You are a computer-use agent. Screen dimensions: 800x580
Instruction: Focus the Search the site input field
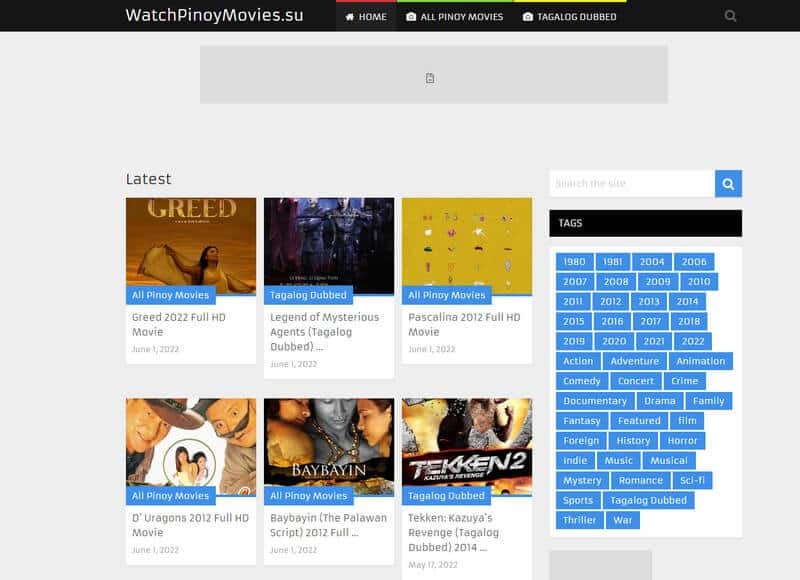pos(632,184)
